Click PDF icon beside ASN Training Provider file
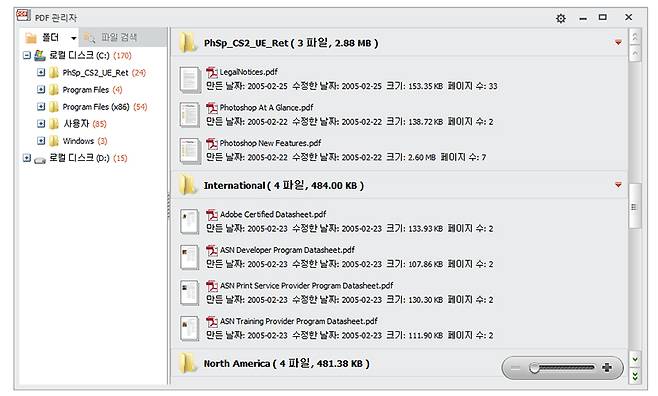The image size is (658, 396). (x=212, y=322)
